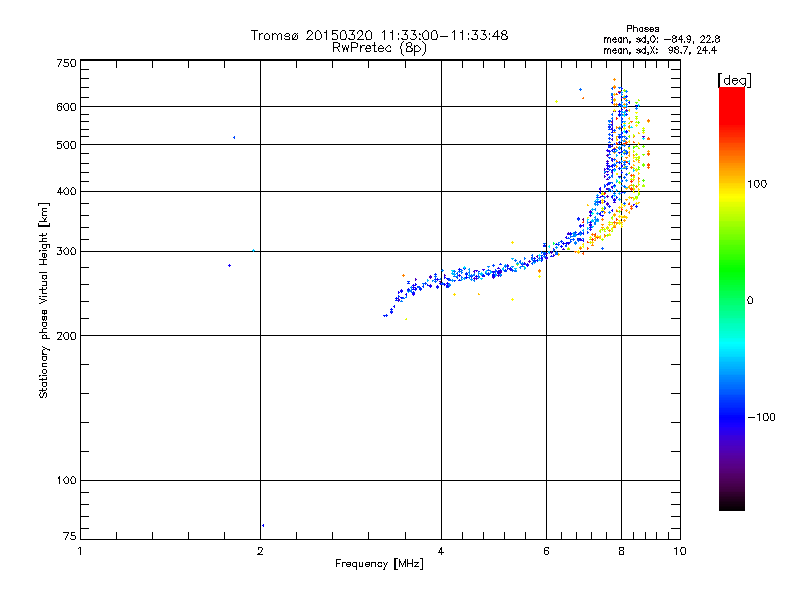Click the 'Frequency [MHz]' axis title
Screen dimensions: 800x600
click(379, 564)
